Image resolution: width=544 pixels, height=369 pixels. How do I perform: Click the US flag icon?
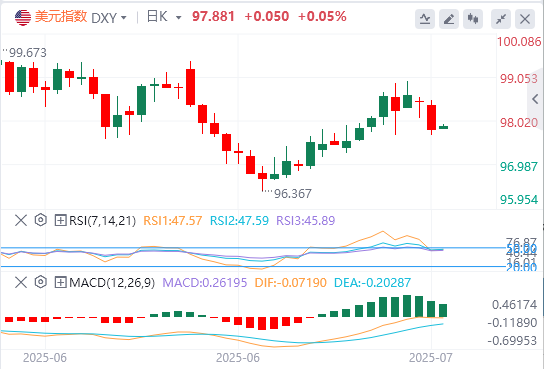pos(23,18)
